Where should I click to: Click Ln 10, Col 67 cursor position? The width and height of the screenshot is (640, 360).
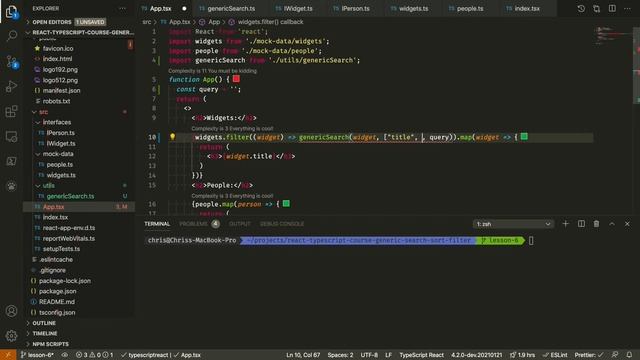tap(303, 355)
